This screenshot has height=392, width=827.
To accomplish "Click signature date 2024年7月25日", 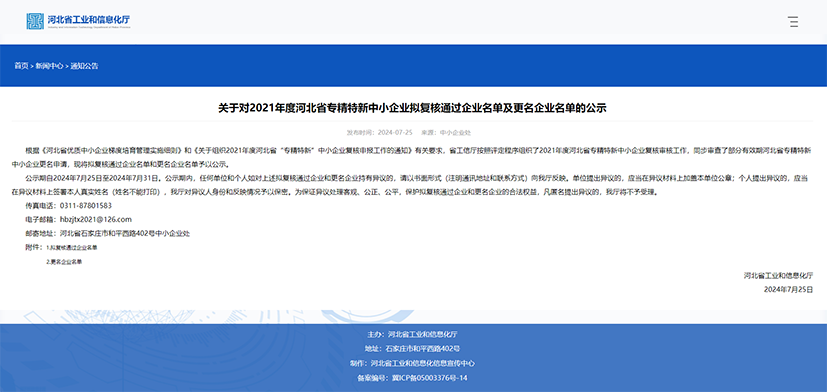I will tap(788, 289).
